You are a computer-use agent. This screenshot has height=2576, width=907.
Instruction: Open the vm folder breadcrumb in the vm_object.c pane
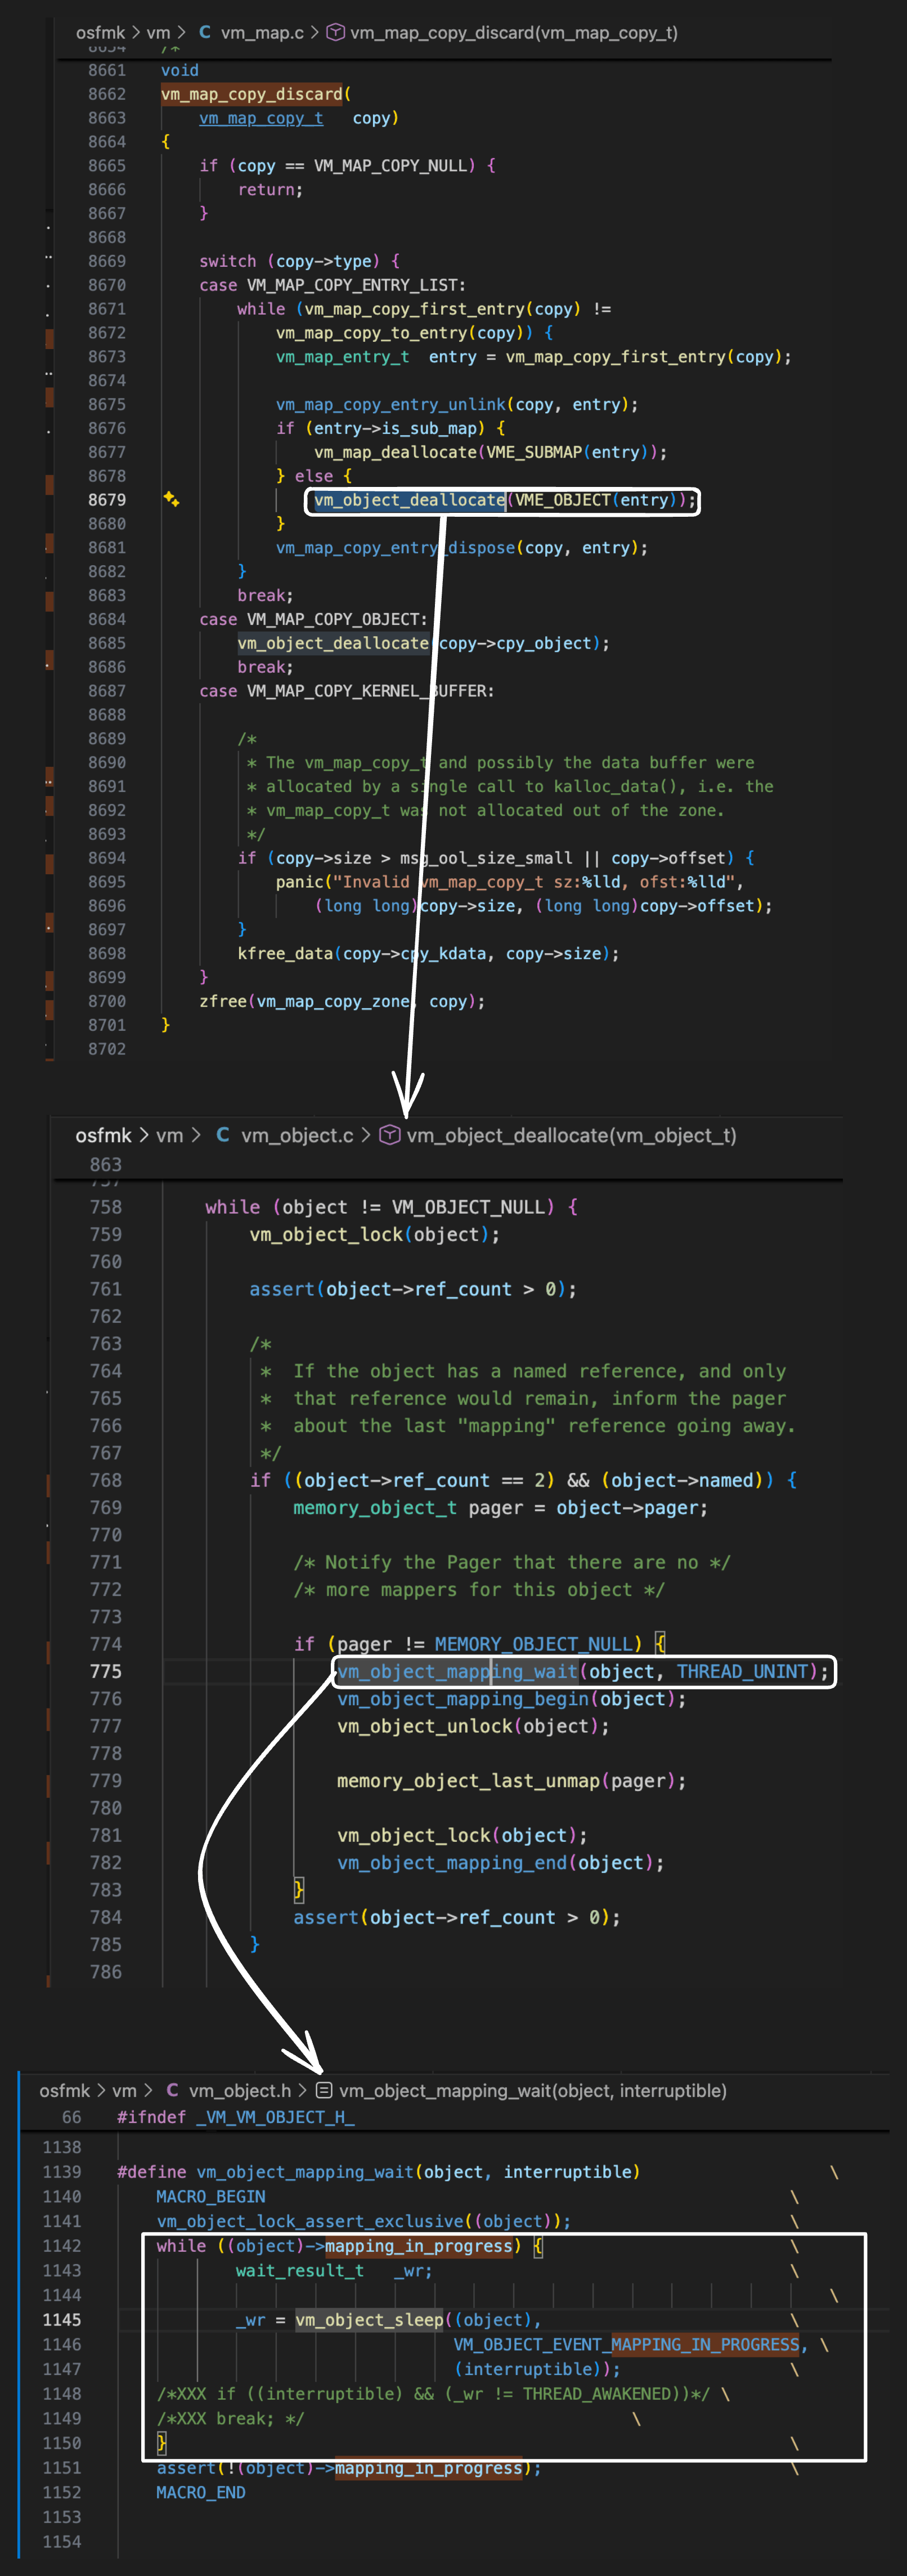pyautogui.click(x=170, y=1135)
